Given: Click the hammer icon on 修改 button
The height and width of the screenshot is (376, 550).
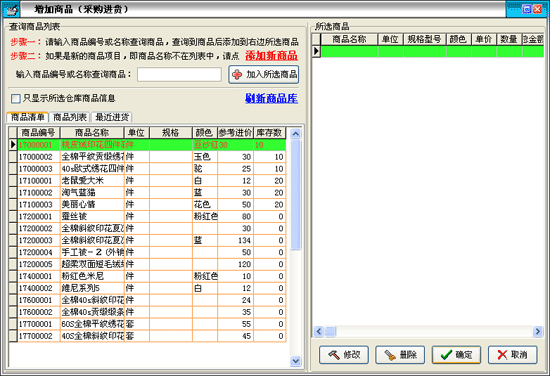Looking at the screenshot, I should point(334,355).
